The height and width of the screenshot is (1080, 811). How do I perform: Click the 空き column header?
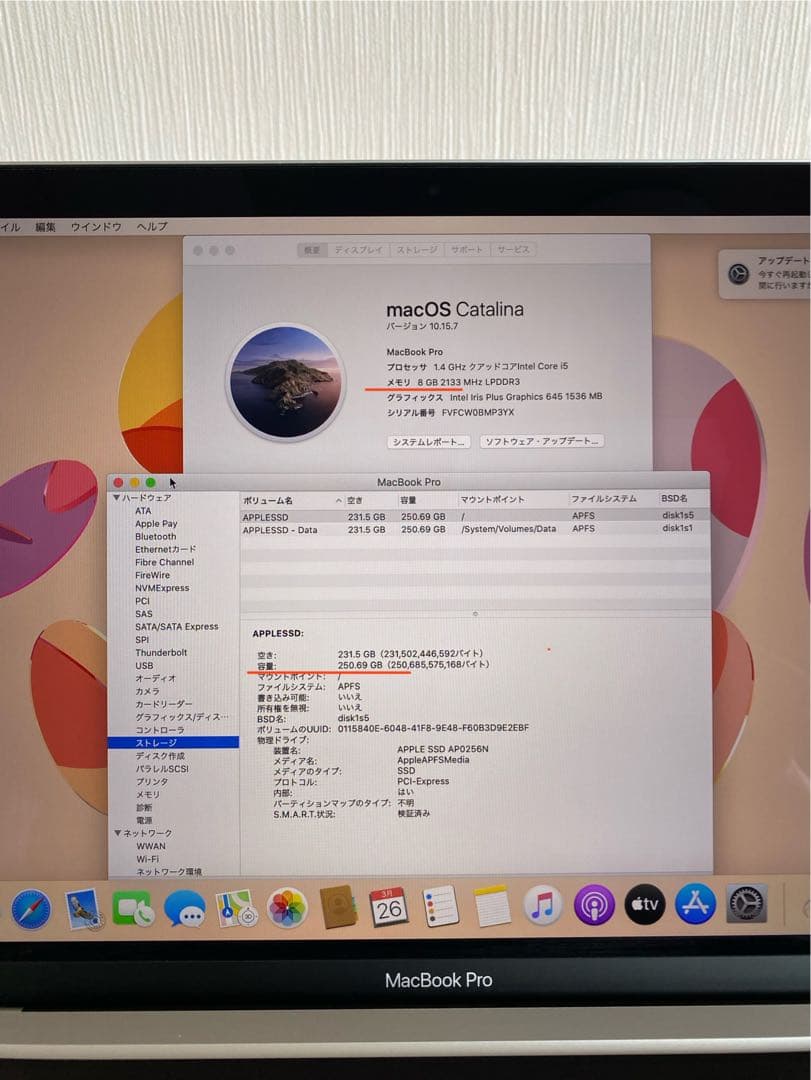pyautogui.click(x=354, y=501)
